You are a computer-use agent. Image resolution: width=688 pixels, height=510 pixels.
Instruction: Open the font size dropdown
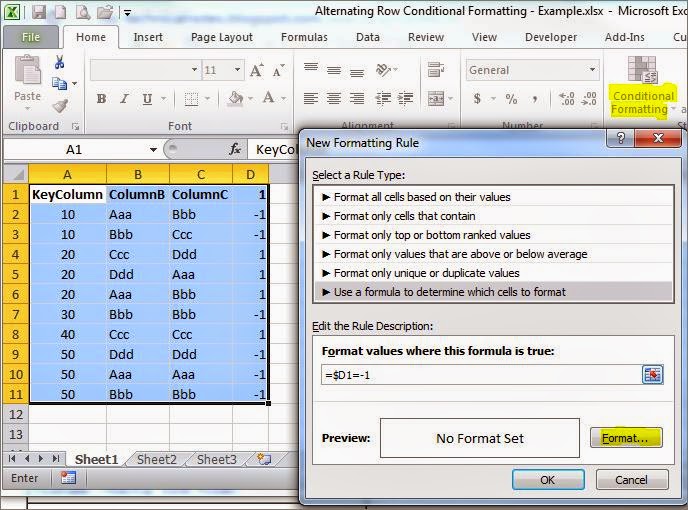tap(237, 70)
